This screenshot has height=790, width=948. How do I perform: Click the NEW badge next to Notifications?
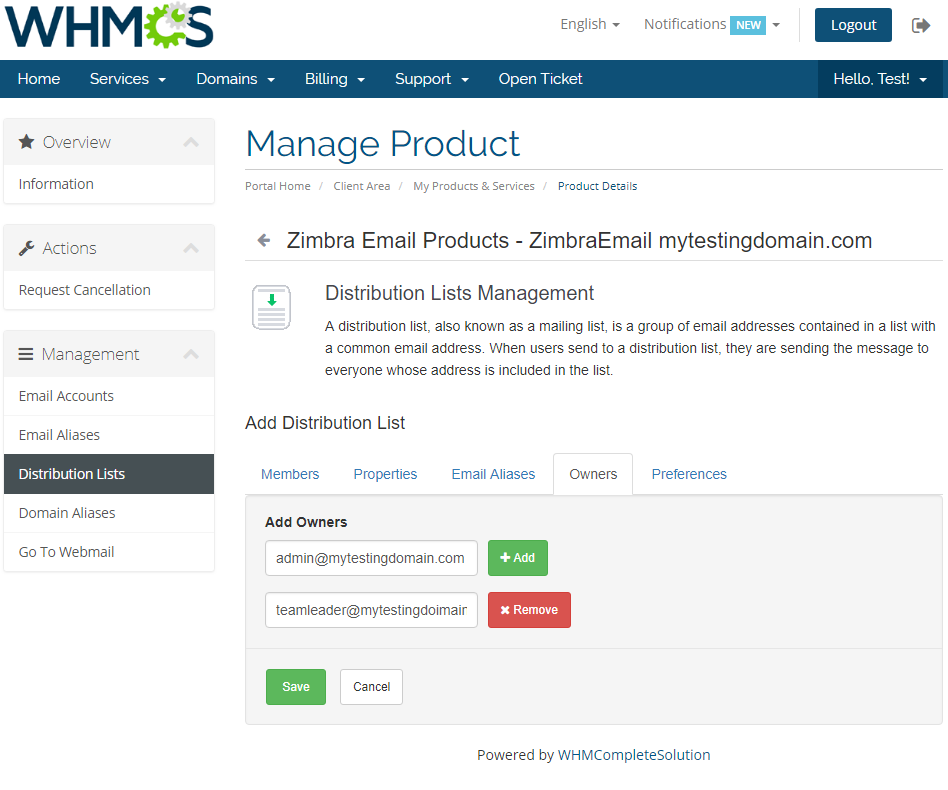(x=748, y=25)
